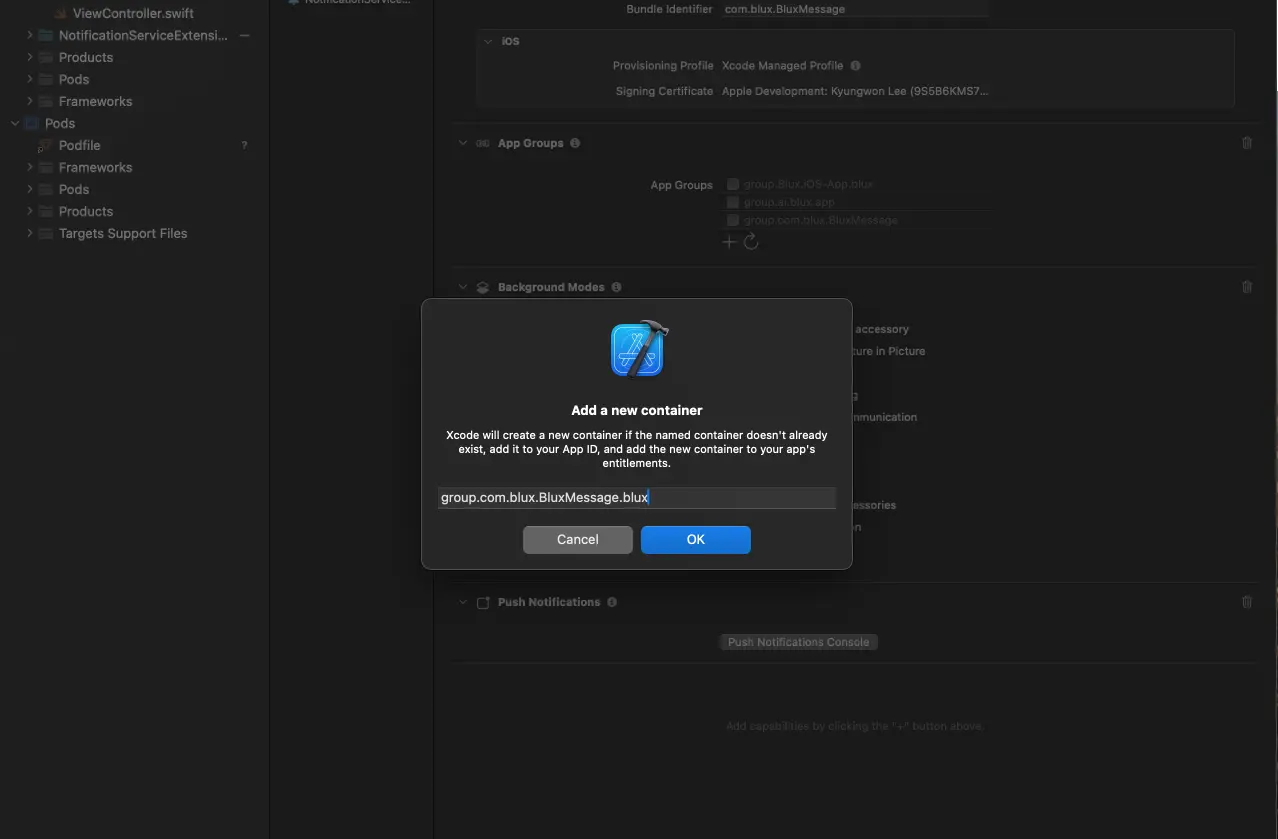Collapse the Pods project chevron
Image resolution: width=1278 pixels, height=839 pixels.
pyautogui.click(x=15, y=123)
